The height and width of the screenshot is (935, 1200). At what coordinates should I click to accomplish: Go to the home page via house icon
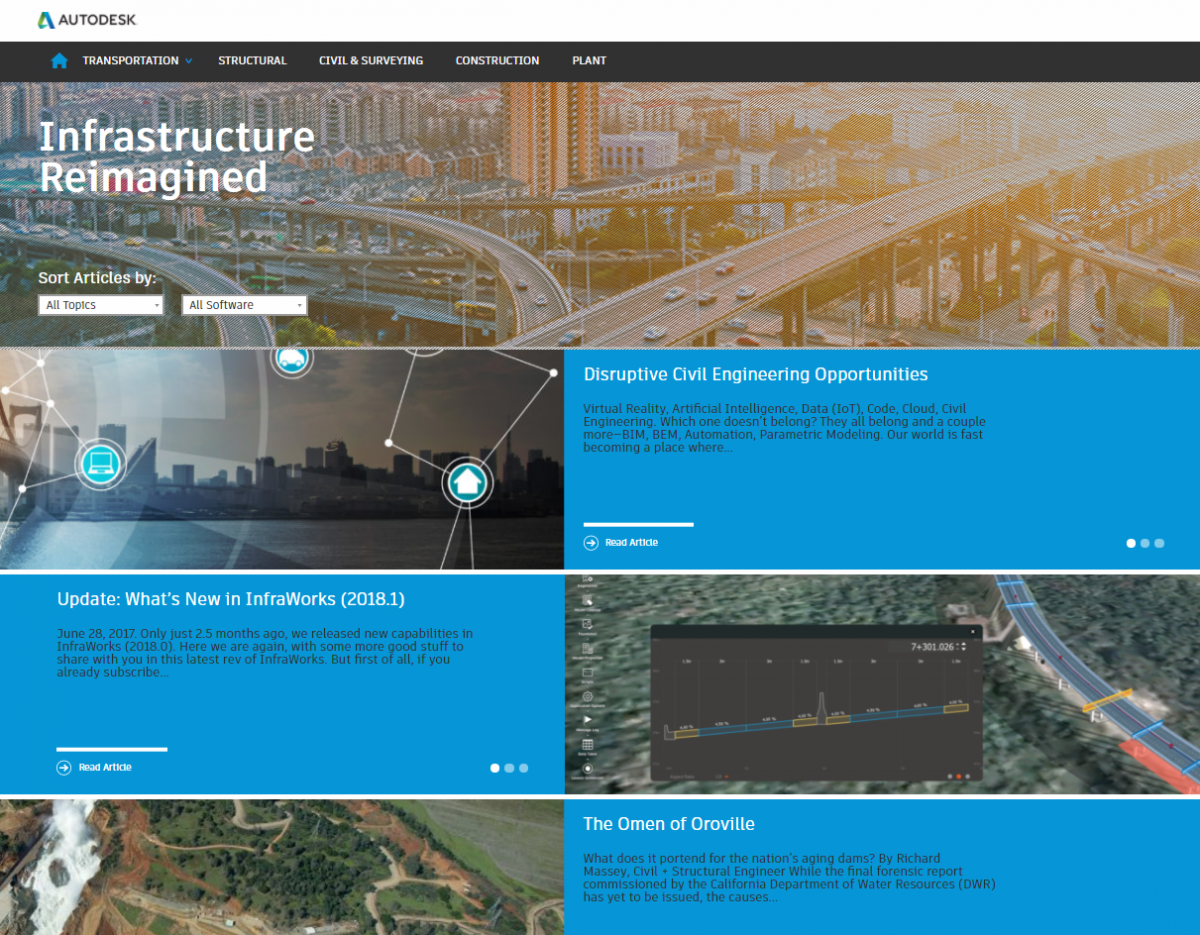click(x=59, y=61)
